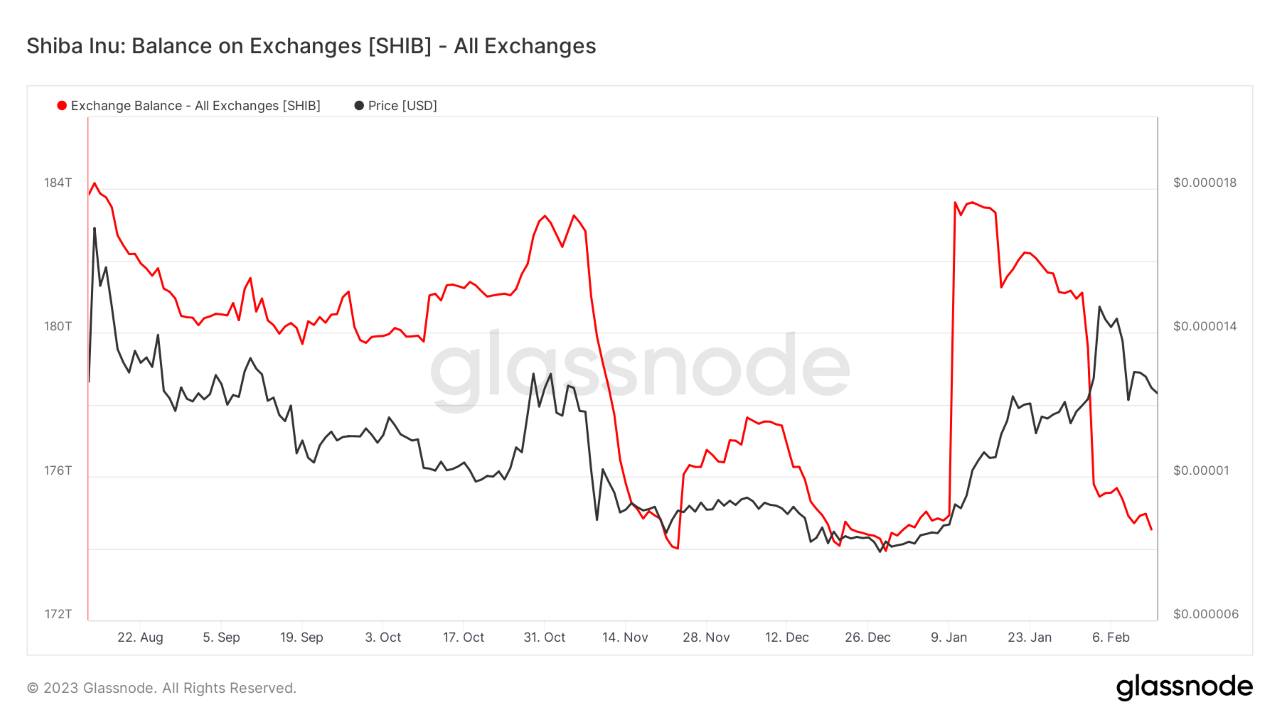1280x720 pixels.
Task: Click the black Price legend dot
Action: (359, 106)
